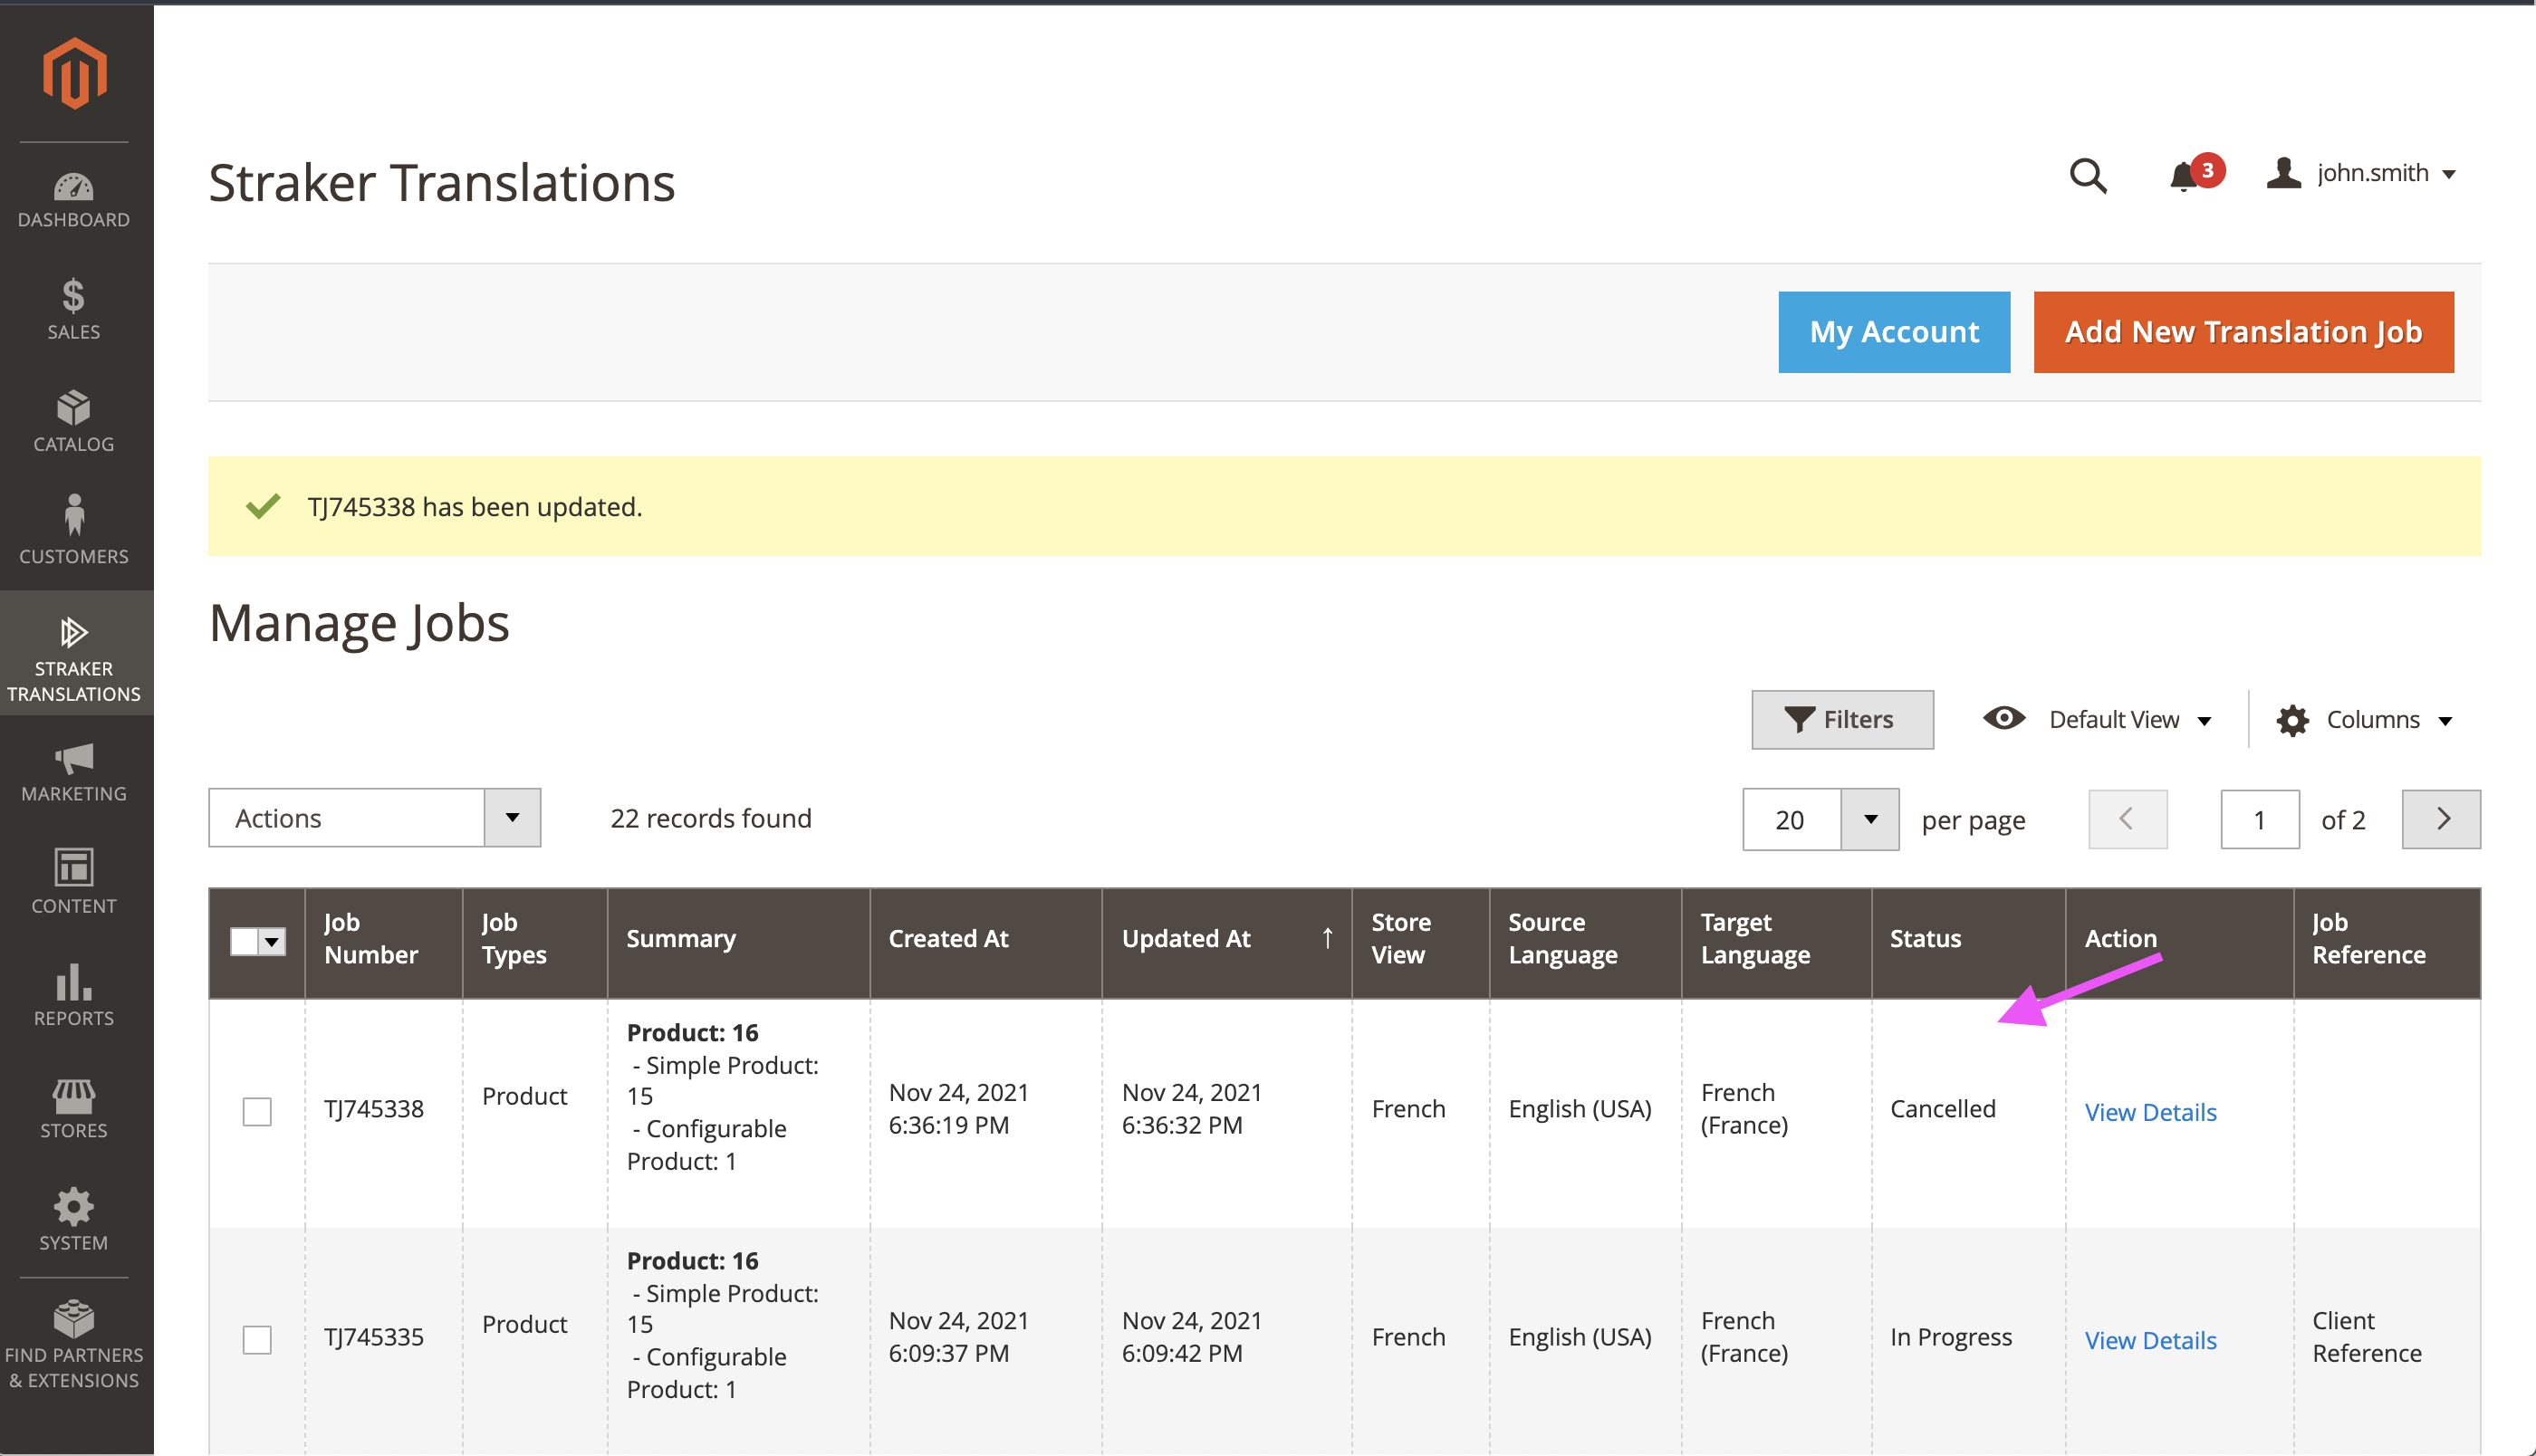This screenshot has width=2536, height=1456.
Task: Open the Dashboard from sidebar
Action: [74, 199]
